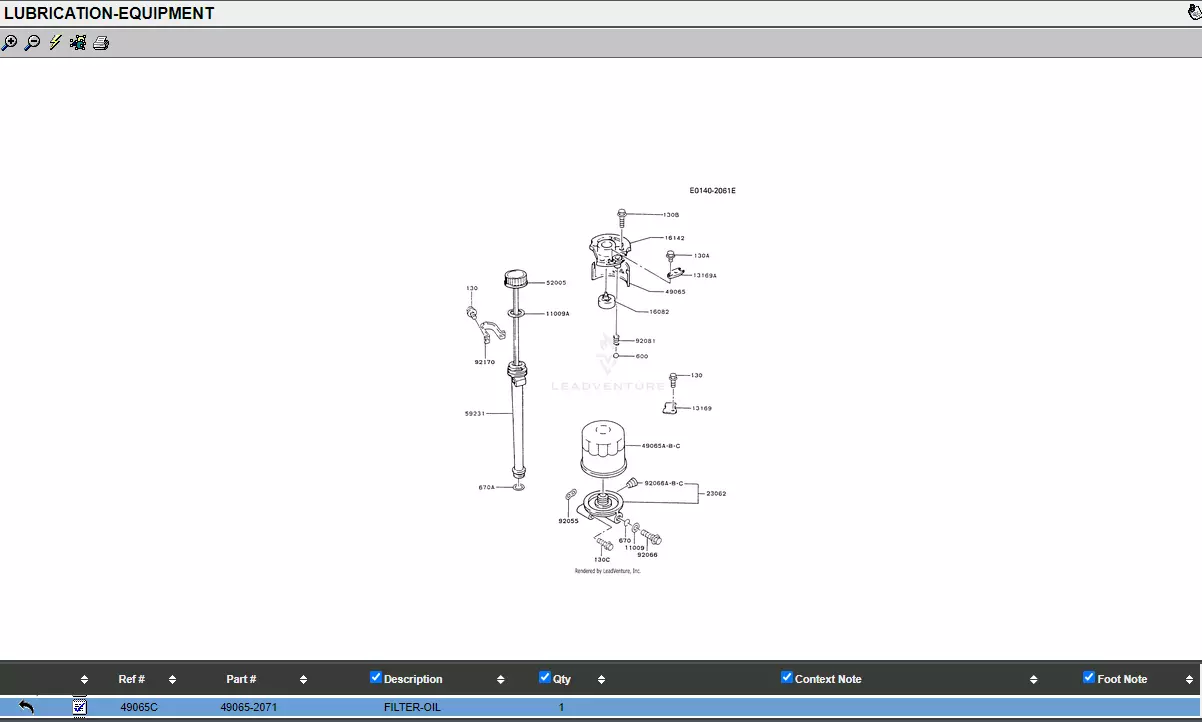Click the add-to-list icon in FILTER-OIL row
Viewport: 1202px width, 722px height.
tap(80, 707)
